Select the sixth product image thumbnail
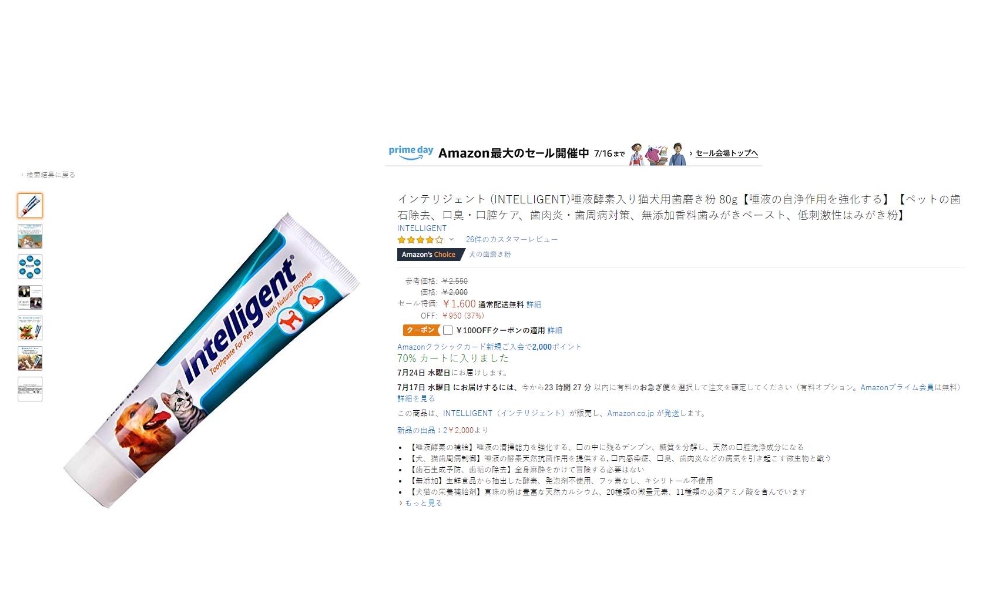This screenshot has width=988, height=593. tap(30, 359)
